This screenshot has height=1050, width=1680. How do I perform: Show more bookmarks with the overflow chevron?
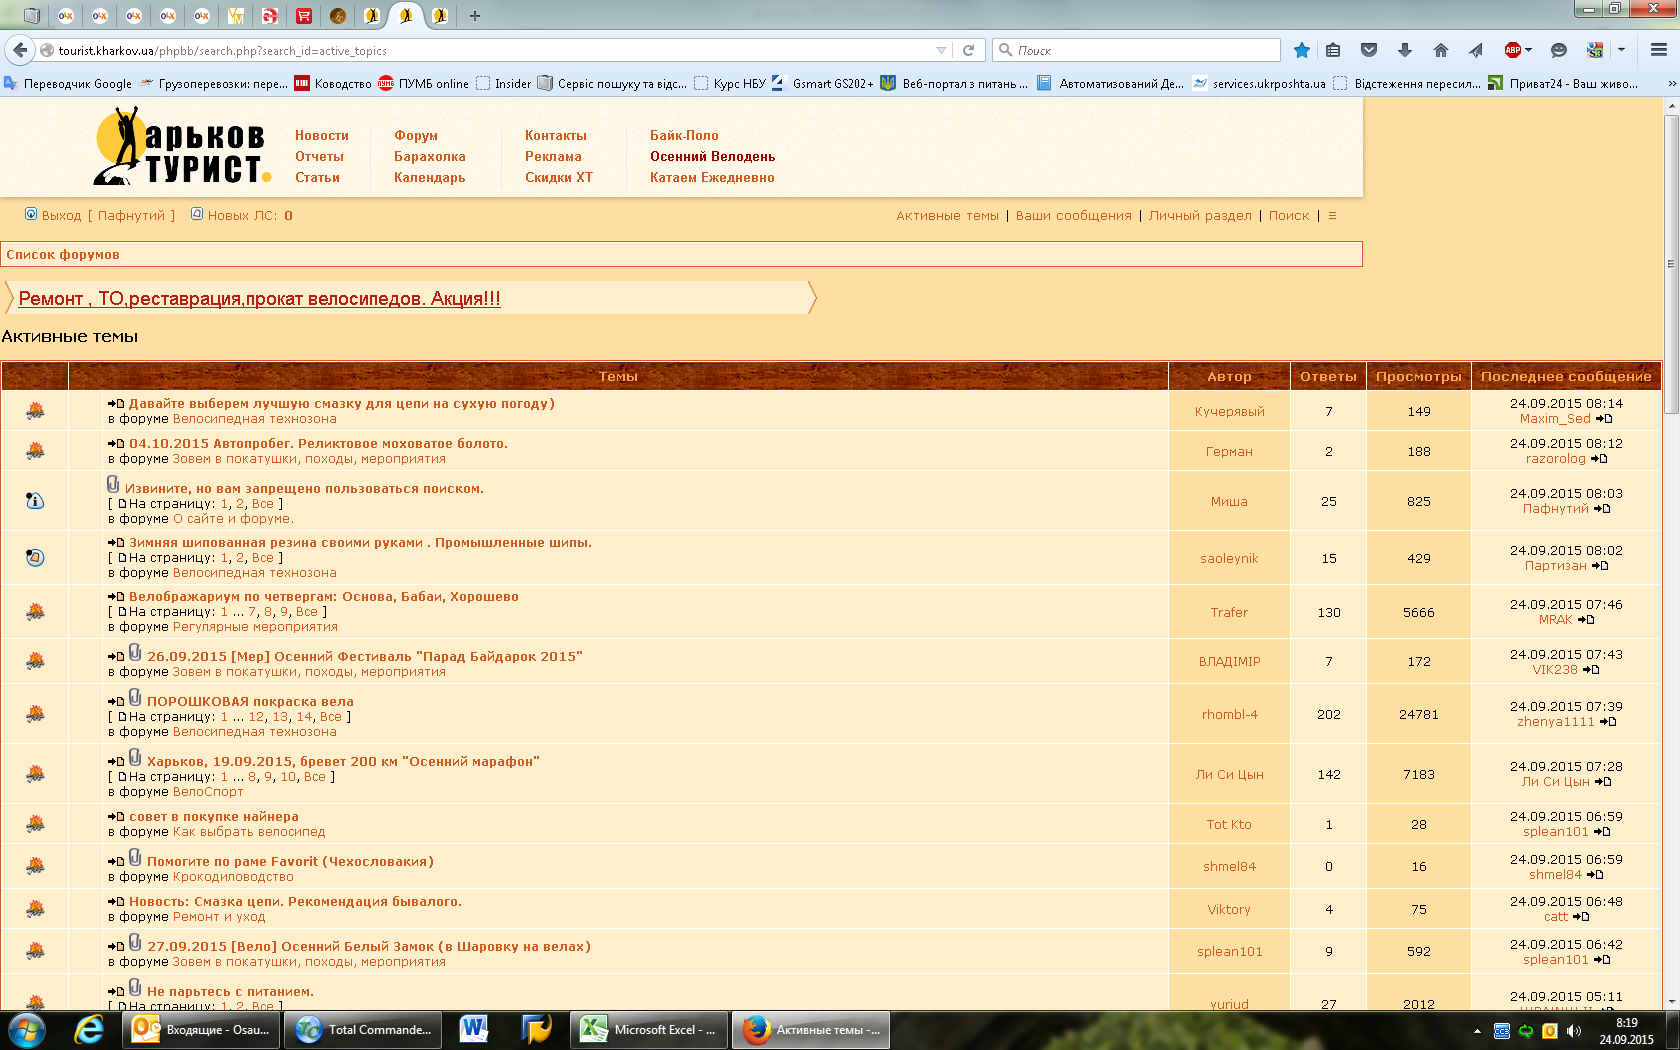click(x=1669, y=83)
